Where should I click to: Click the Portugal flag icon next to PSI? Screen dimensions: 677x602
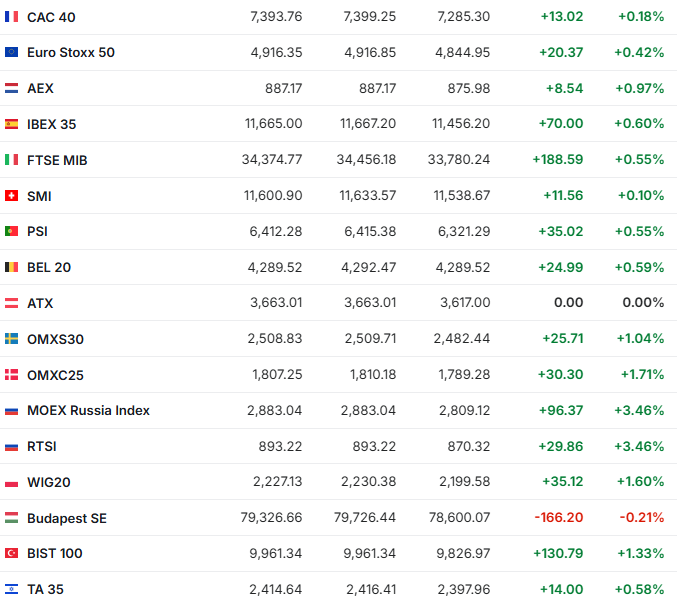point(11,231)
